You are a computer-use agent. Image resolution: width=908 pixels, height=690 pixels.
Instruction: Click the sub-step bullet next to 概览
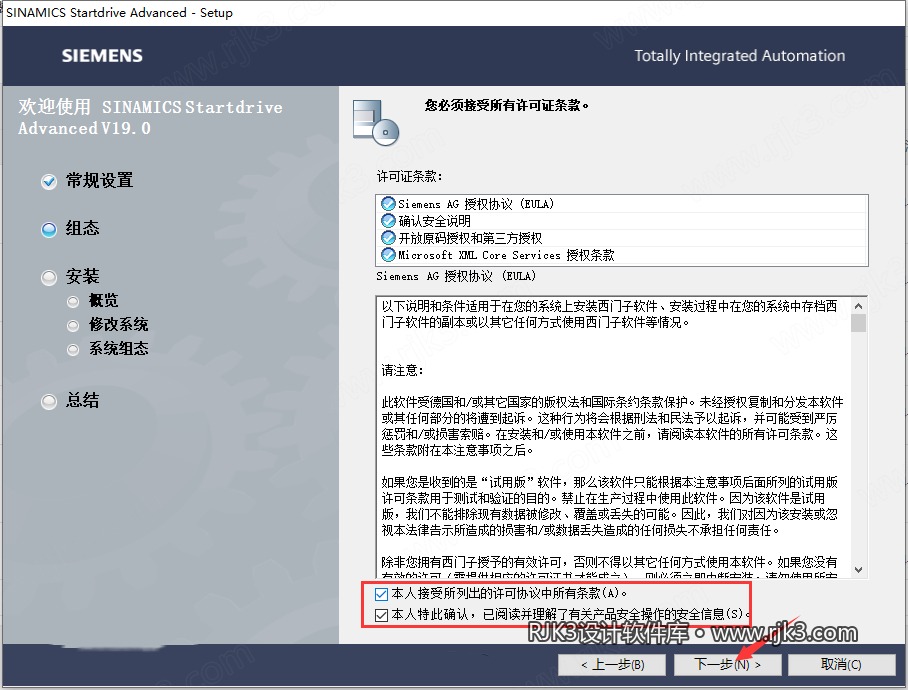(73, 301)
